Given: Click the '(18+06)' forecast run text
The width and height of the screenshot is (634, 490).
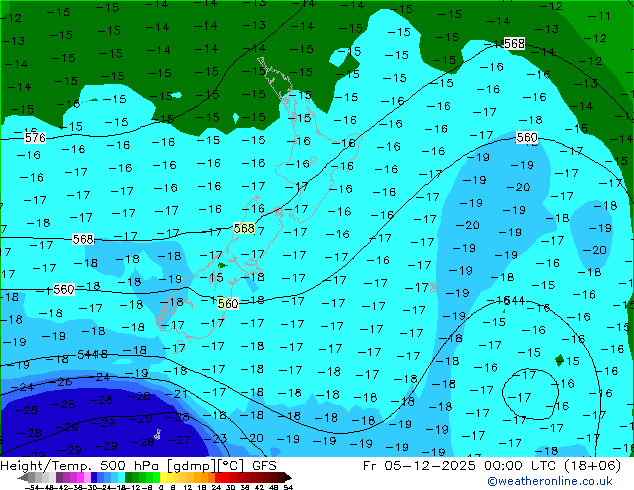Looking at the screenshot, I should tap(592, 466).
